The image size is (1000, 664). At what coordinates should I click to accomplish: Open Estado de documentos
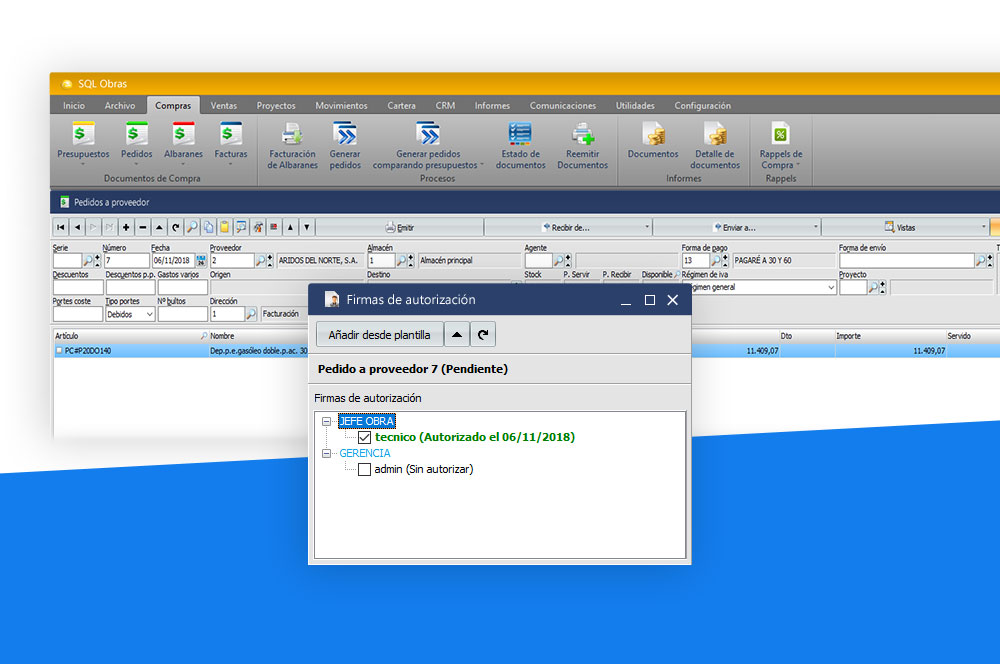point(520,134)
